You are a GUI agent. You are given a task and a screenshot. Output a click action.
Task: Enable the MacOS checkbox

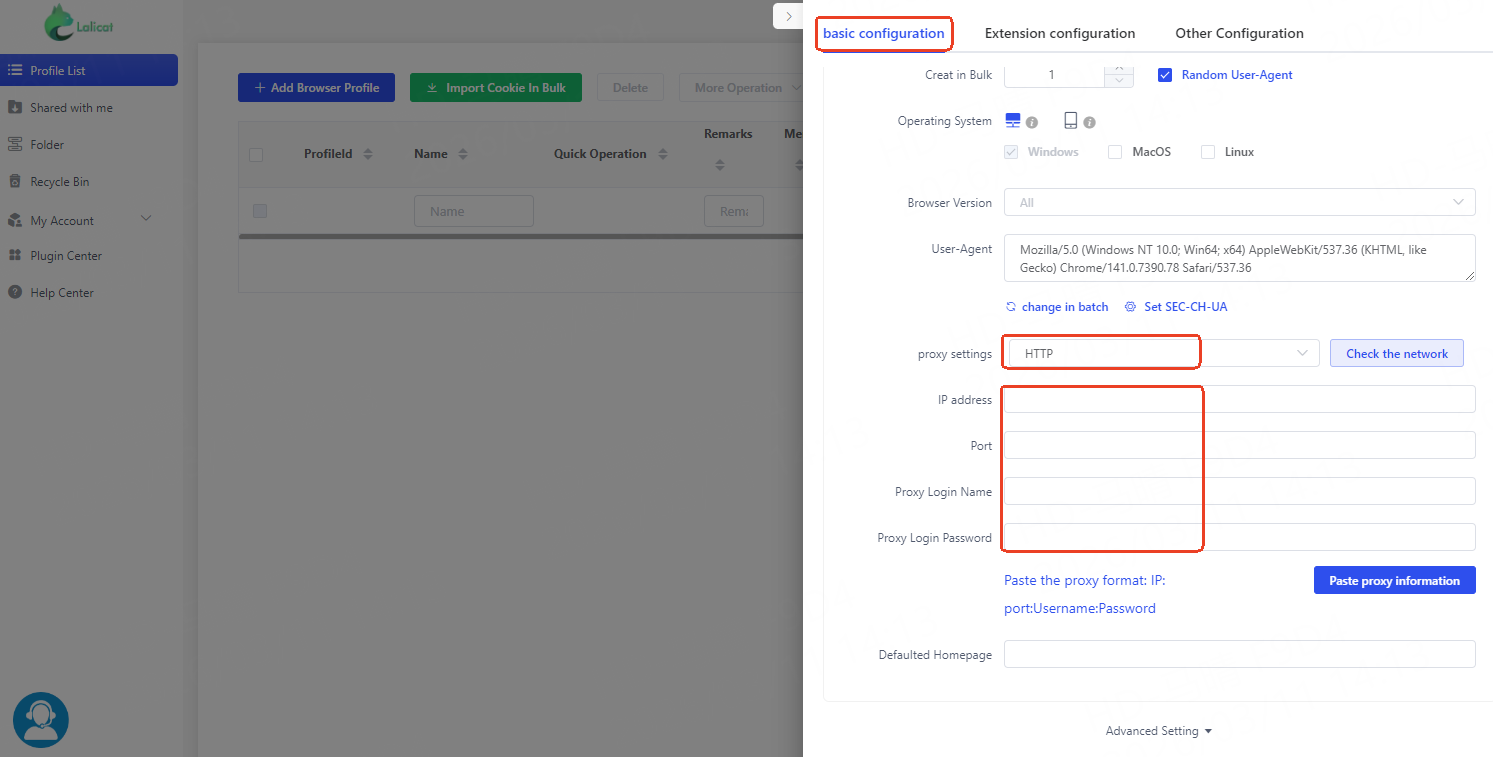tap(1115, 152)
